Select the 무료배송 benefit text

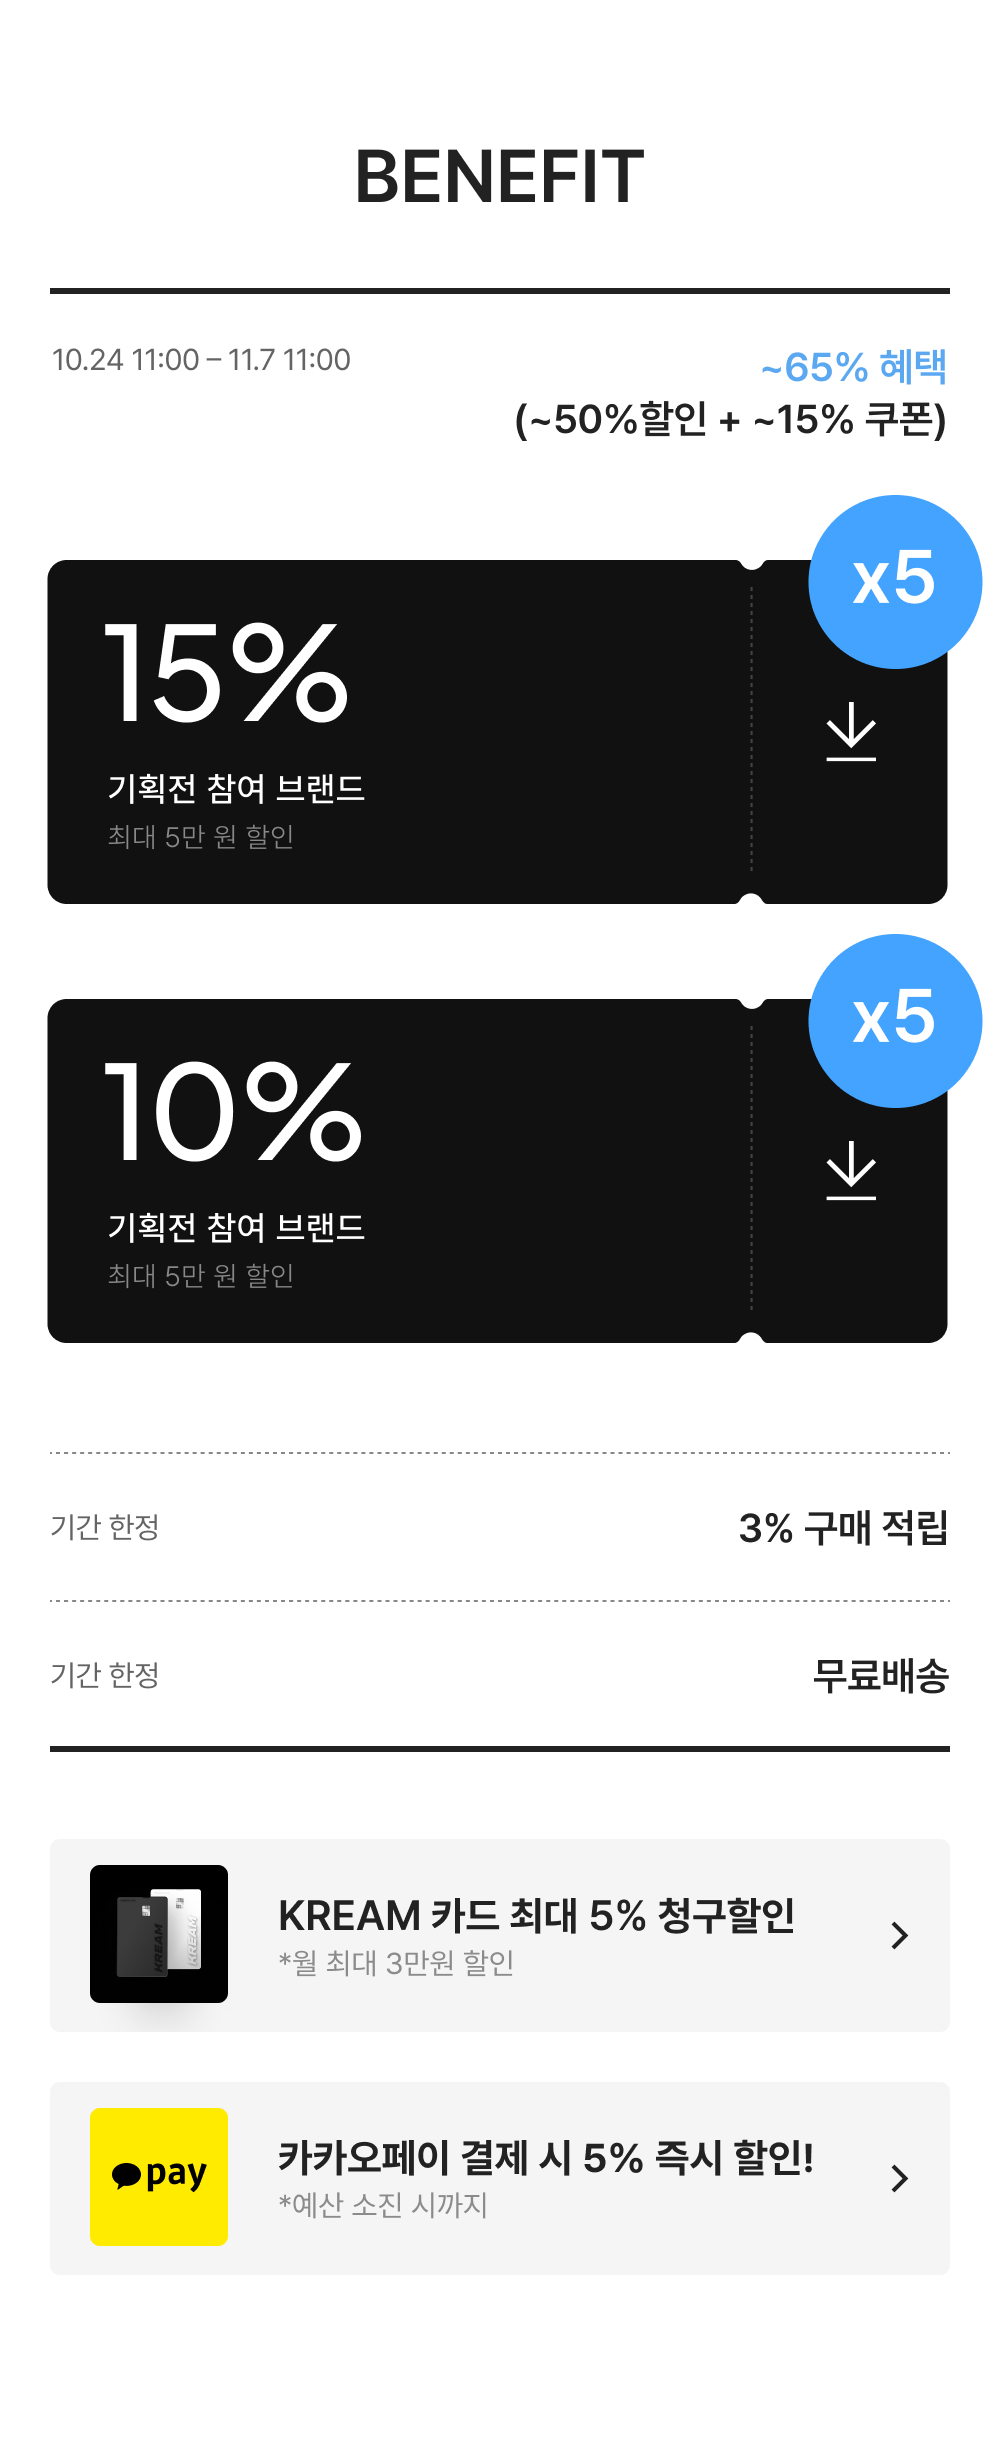click(x=880, y=1675)
